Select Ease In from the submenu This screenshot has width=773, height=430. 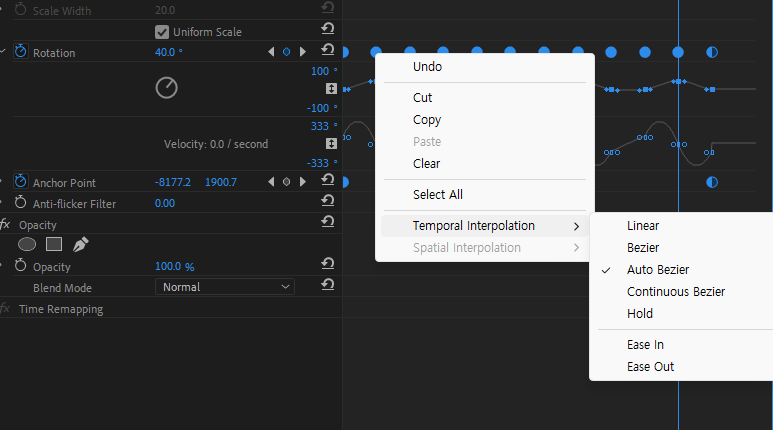pos(645,345)
